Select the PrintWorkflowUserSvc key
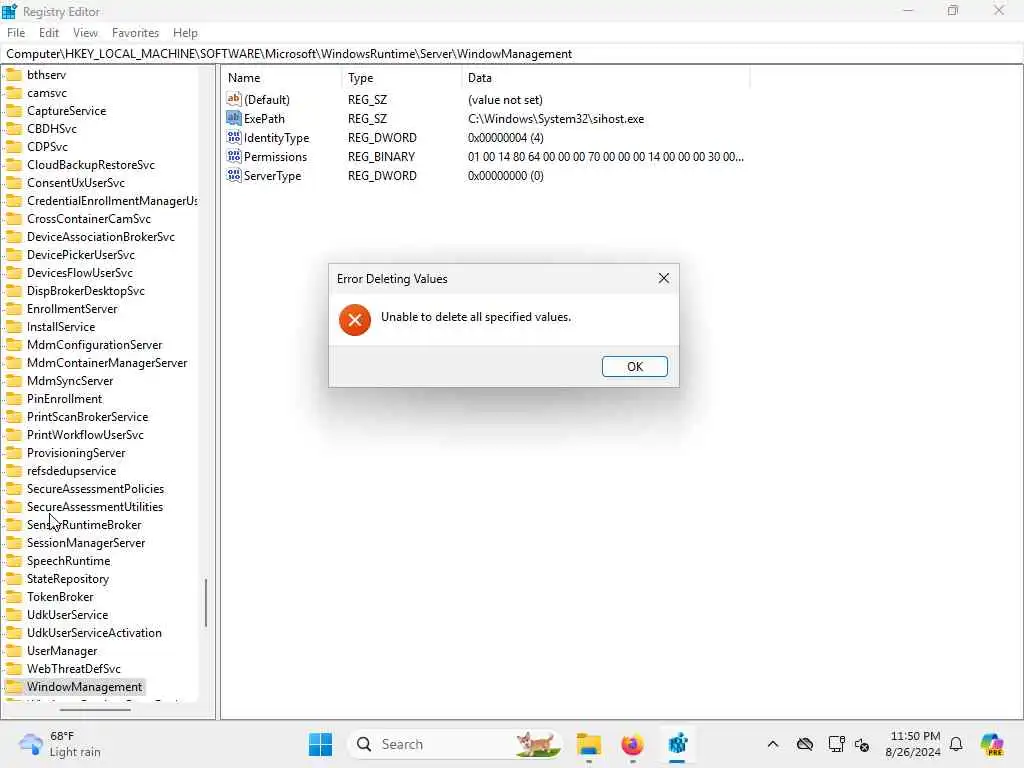1024x768 pixels. click(x=85, y=434)
